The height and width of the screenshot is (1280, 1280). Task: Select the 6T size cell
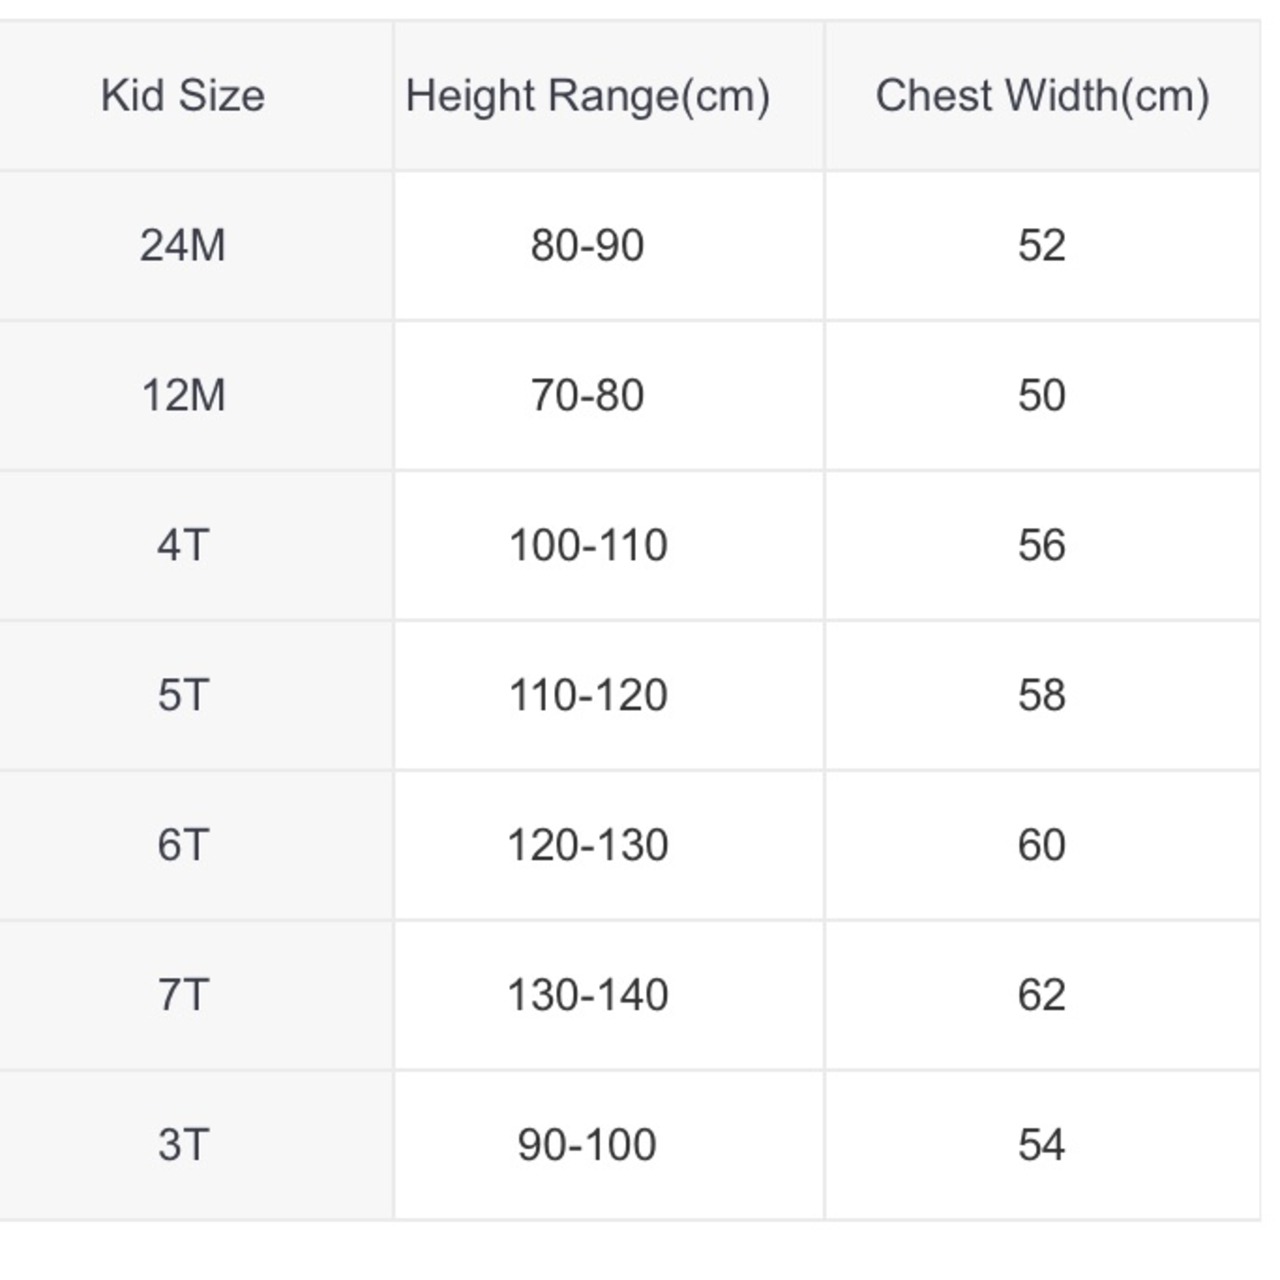[183, 846]
